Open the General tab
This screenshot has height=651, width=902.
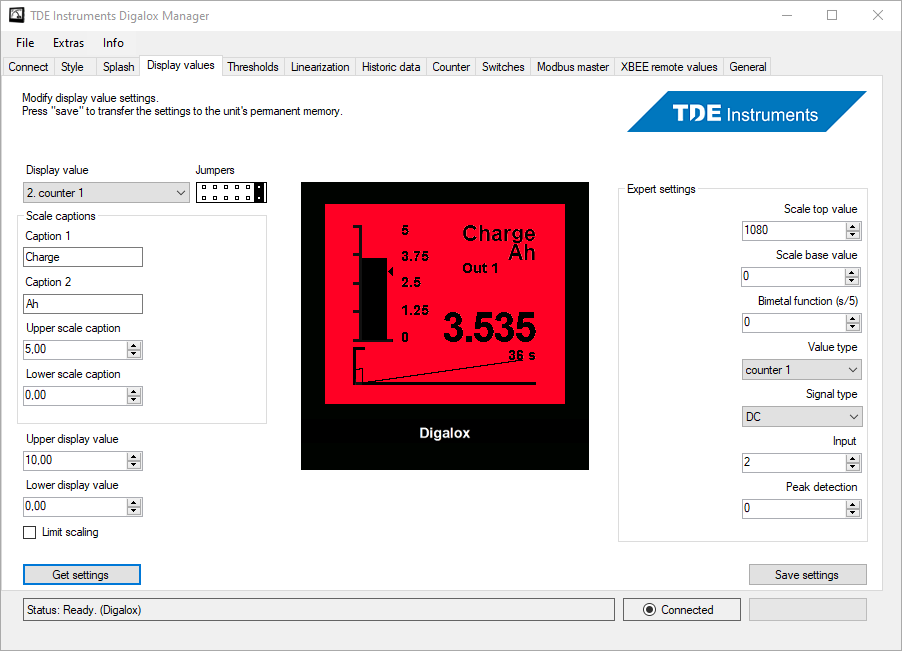[748, 67]
